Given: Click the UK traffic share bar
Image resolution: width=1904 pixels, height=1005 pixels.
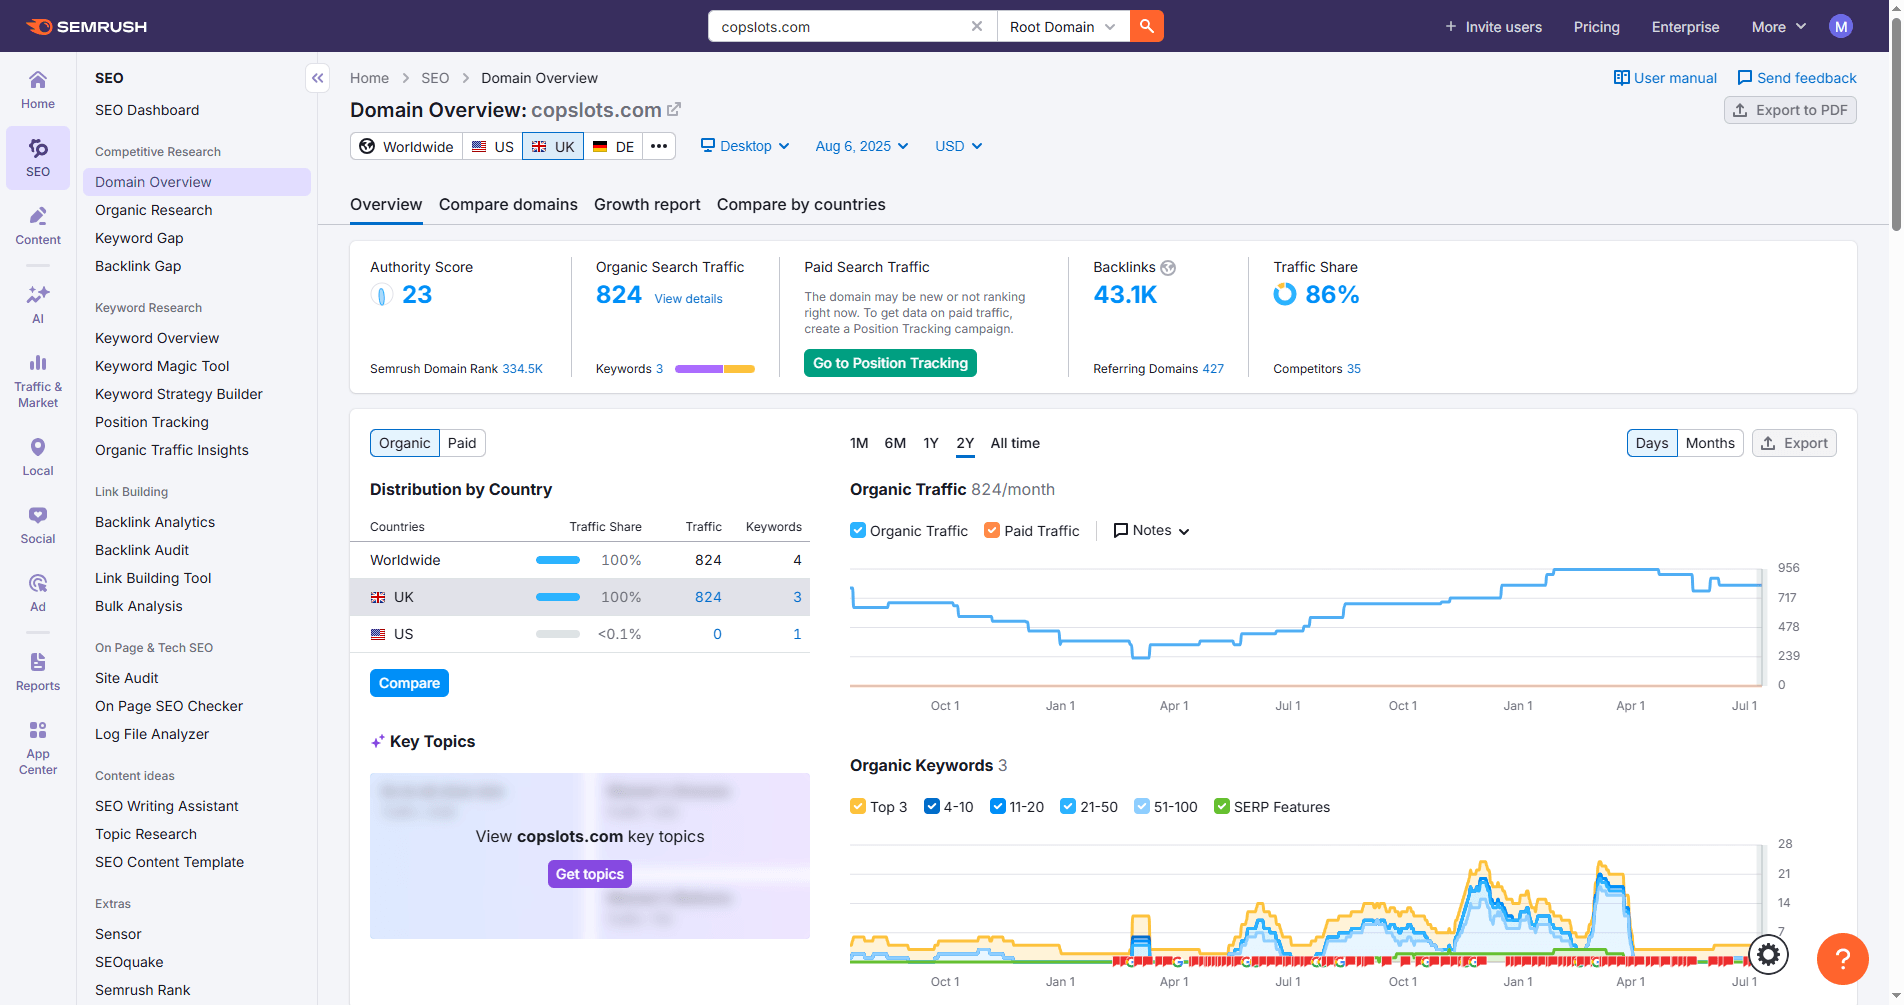Looking at the screenshot, I should click(x=558, y=597).
